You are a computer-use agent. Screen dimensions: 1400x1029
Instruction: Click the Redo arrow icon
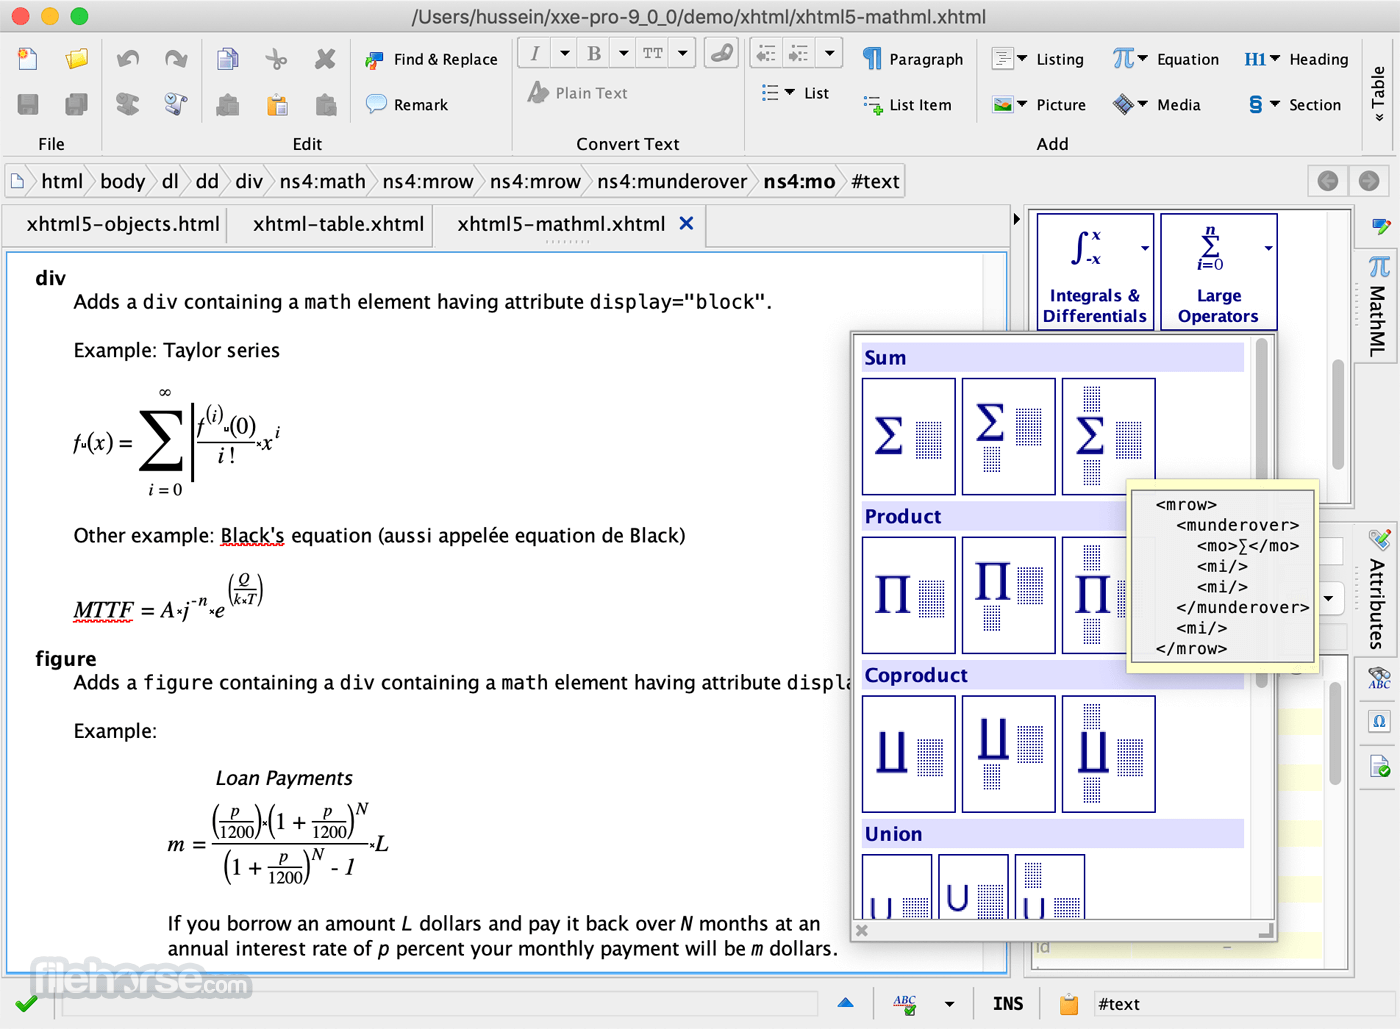click(x=176, y=59)
